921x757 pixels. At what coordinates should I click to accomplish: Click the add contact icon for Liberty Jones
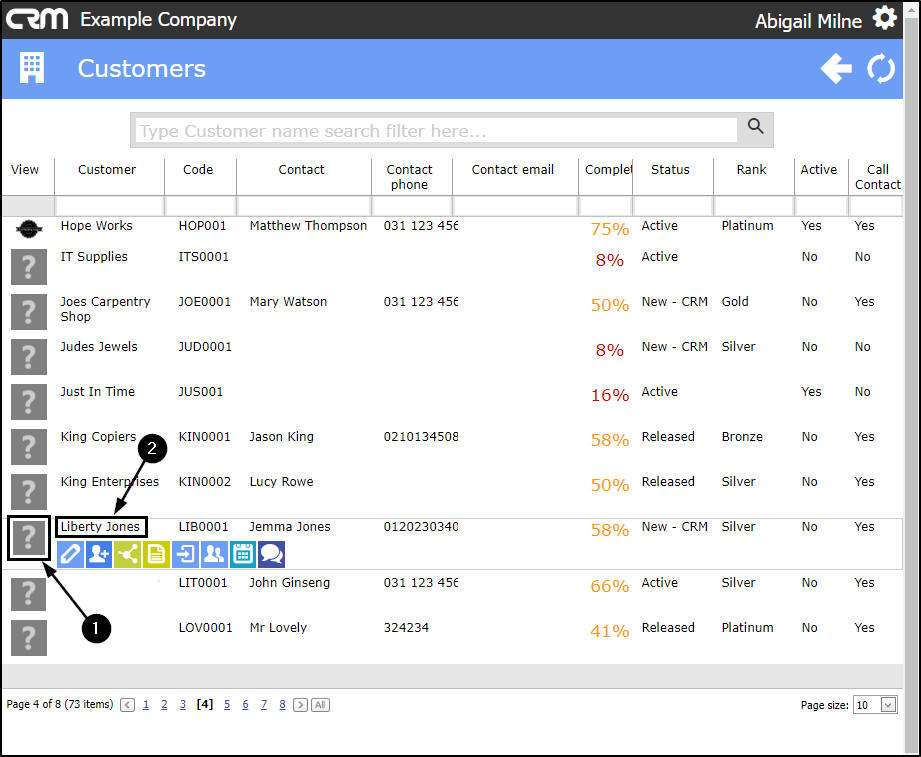pyautogui.click(x=99, y=554)
